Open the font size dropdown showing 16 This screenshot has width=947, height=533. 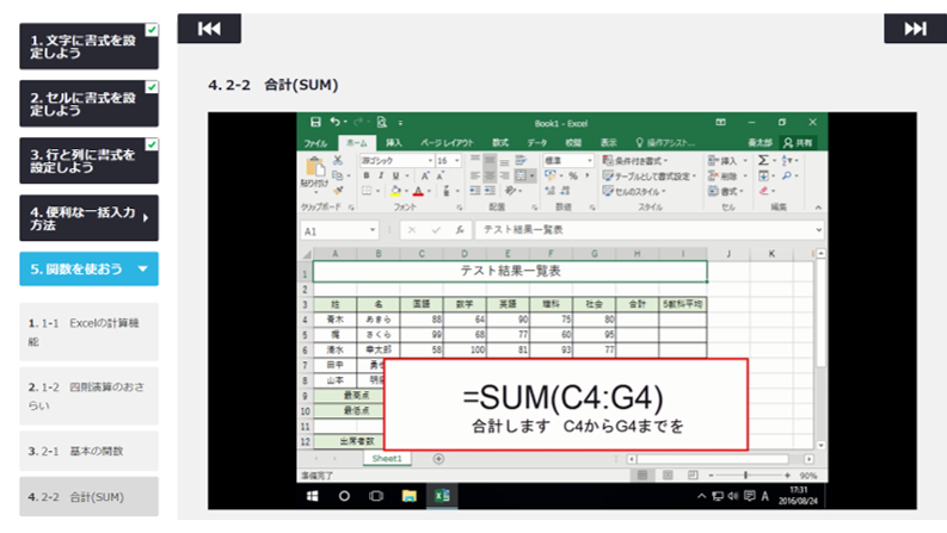[x=458, y=160]
